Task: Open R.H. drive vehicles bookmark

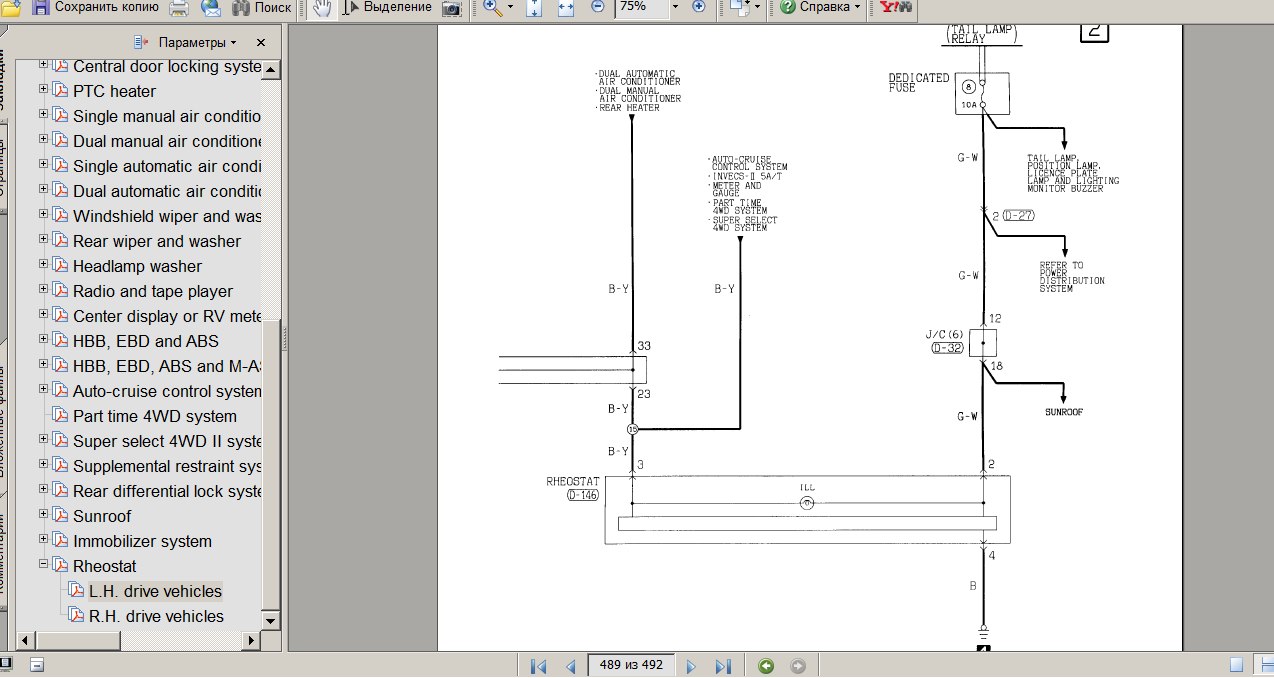Action: [156, 616]
